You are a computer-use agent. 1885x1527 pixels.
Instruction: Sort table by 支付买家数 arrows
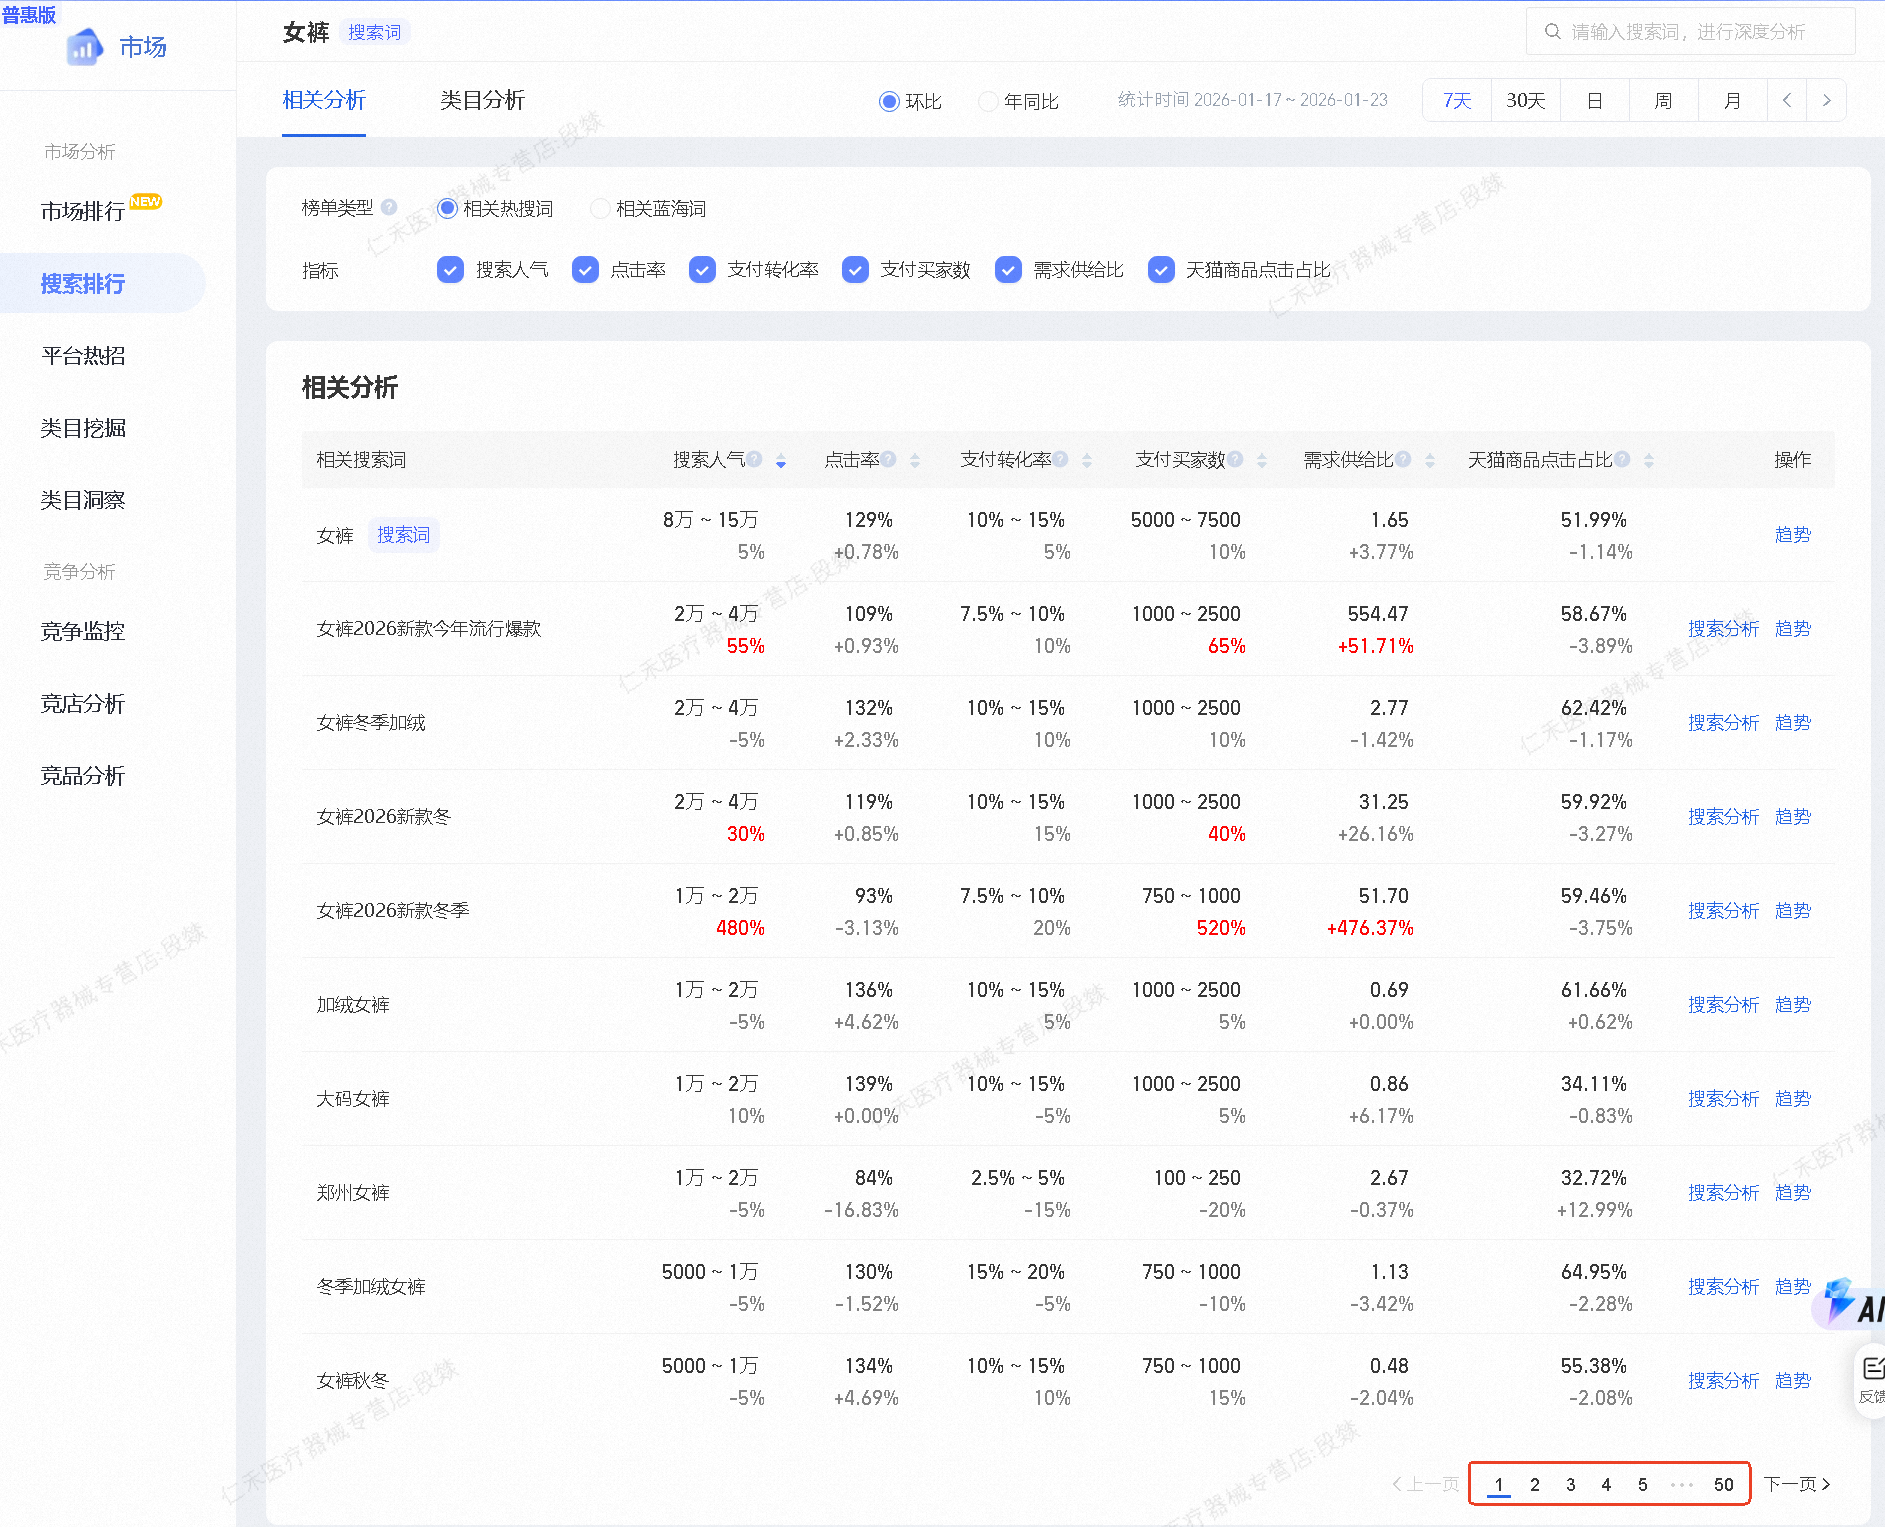[x=1262, y=460]
